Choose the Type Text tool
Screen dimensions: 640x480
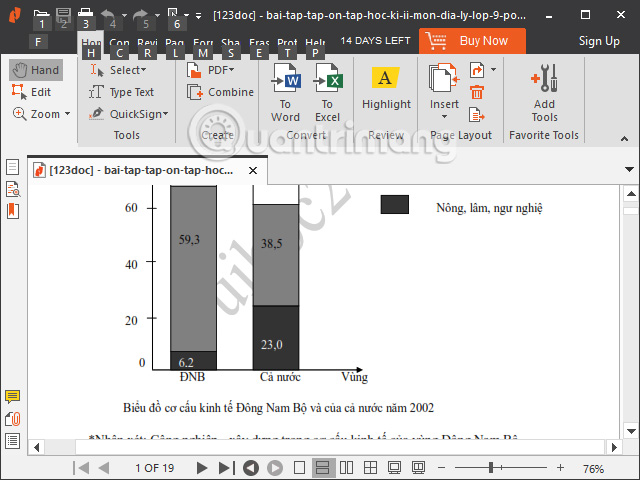[121, 92]
